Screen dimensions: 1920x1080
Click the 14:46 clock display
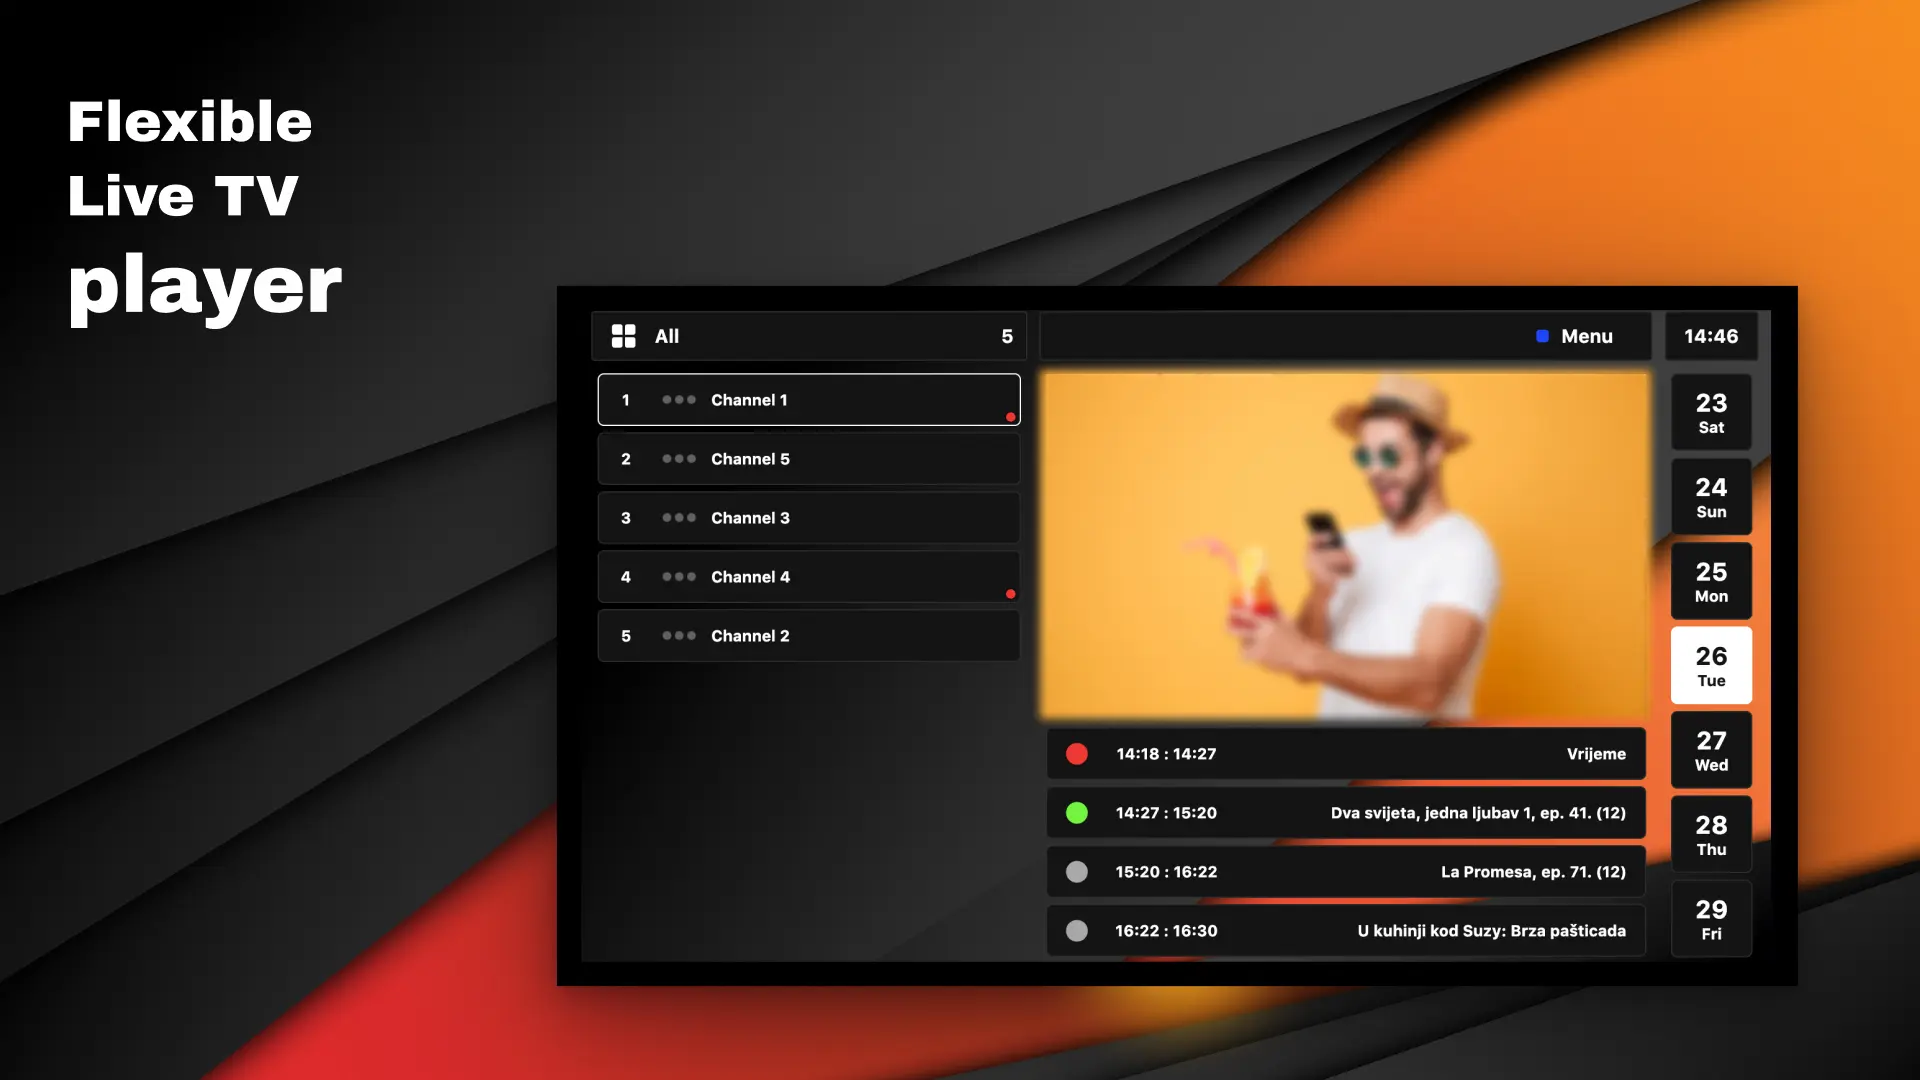(x=1711, y=336)
